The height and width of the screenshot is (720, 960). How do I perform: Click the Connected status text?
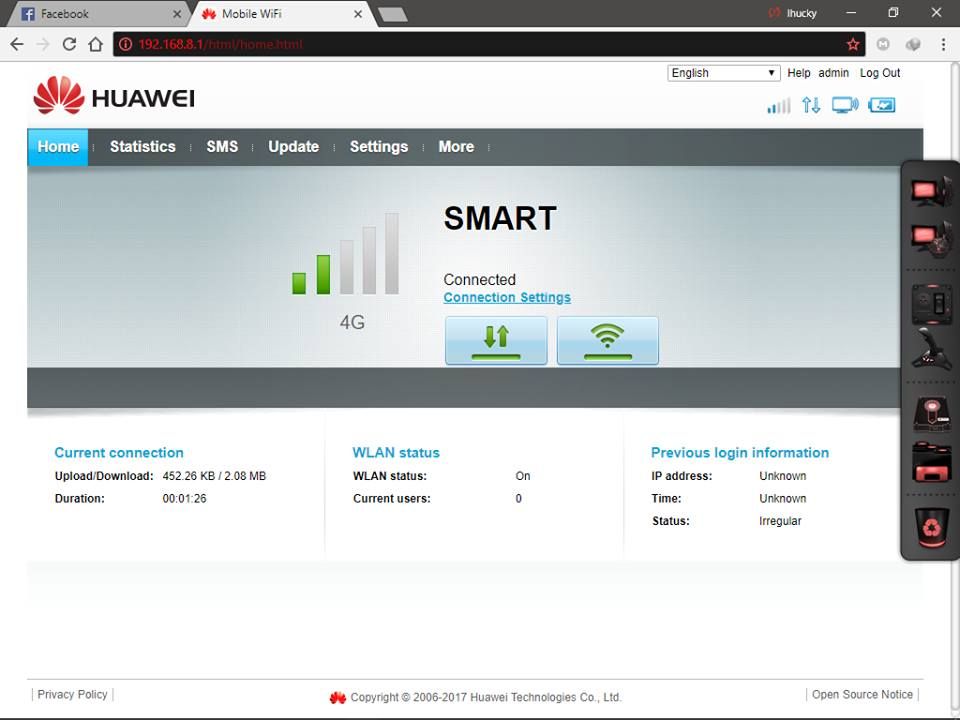click(x=479, y=280)
